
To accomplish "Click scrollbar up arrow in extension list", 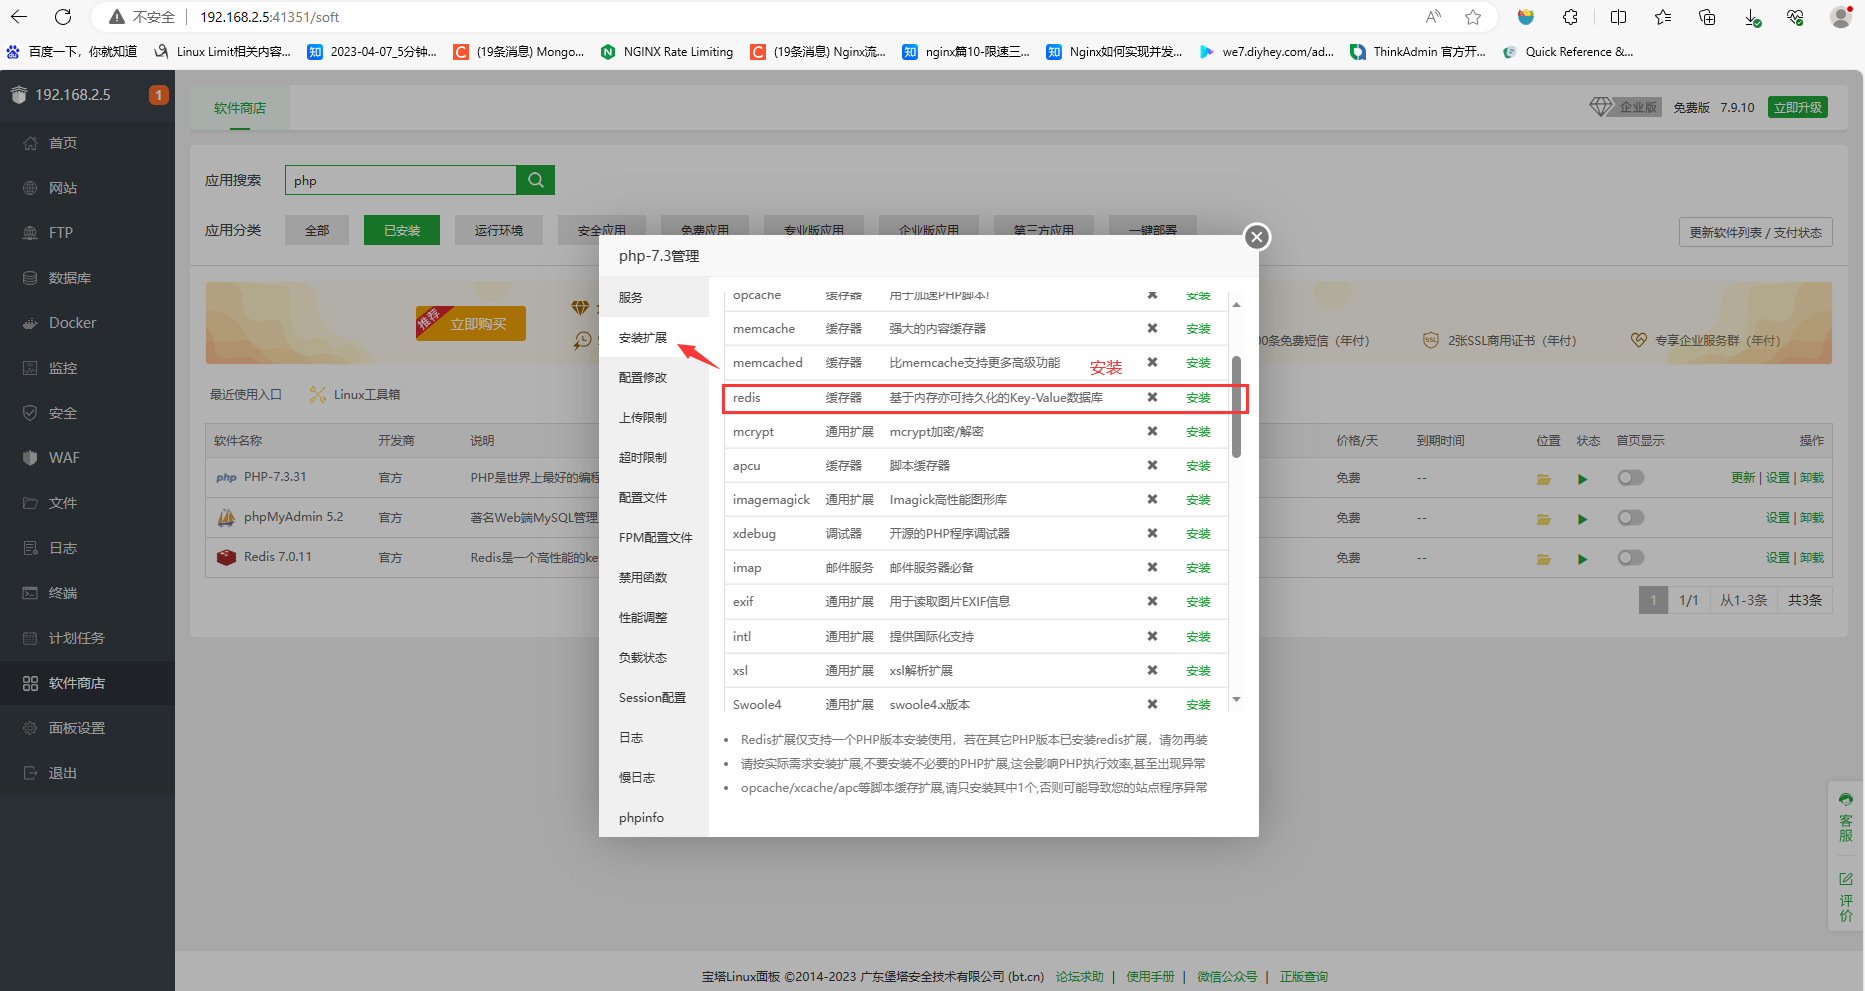I will tap(1237, 304).
